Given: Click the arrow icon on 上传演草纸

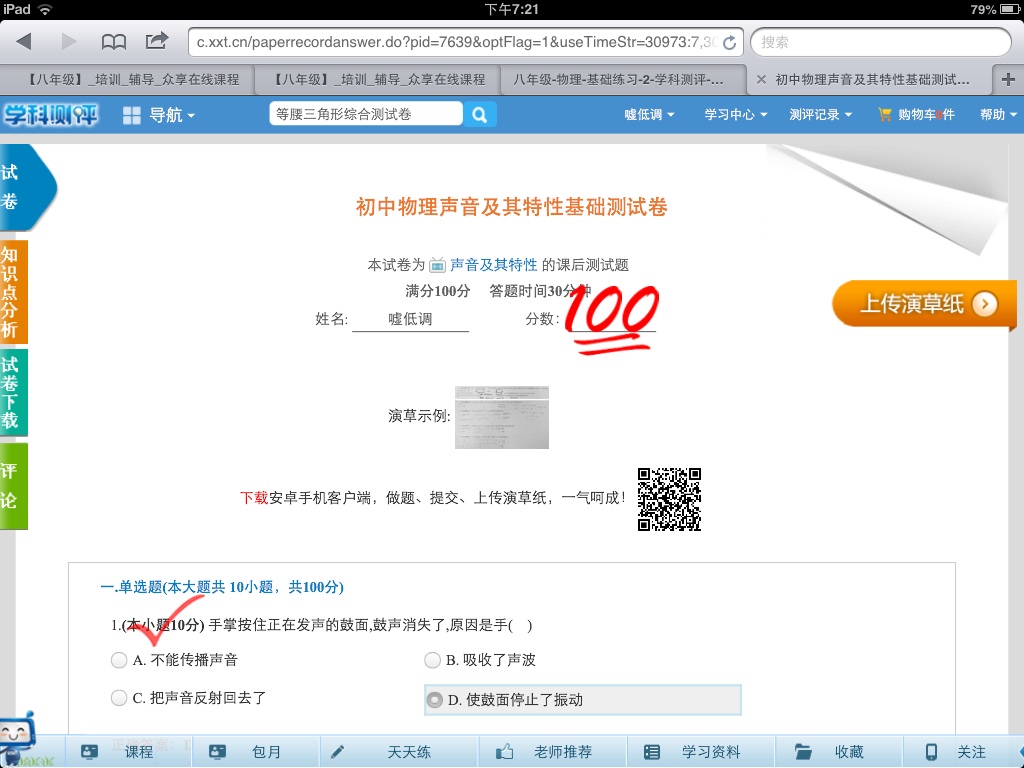Looking at the screenshot, I should [x=984, y=304].
